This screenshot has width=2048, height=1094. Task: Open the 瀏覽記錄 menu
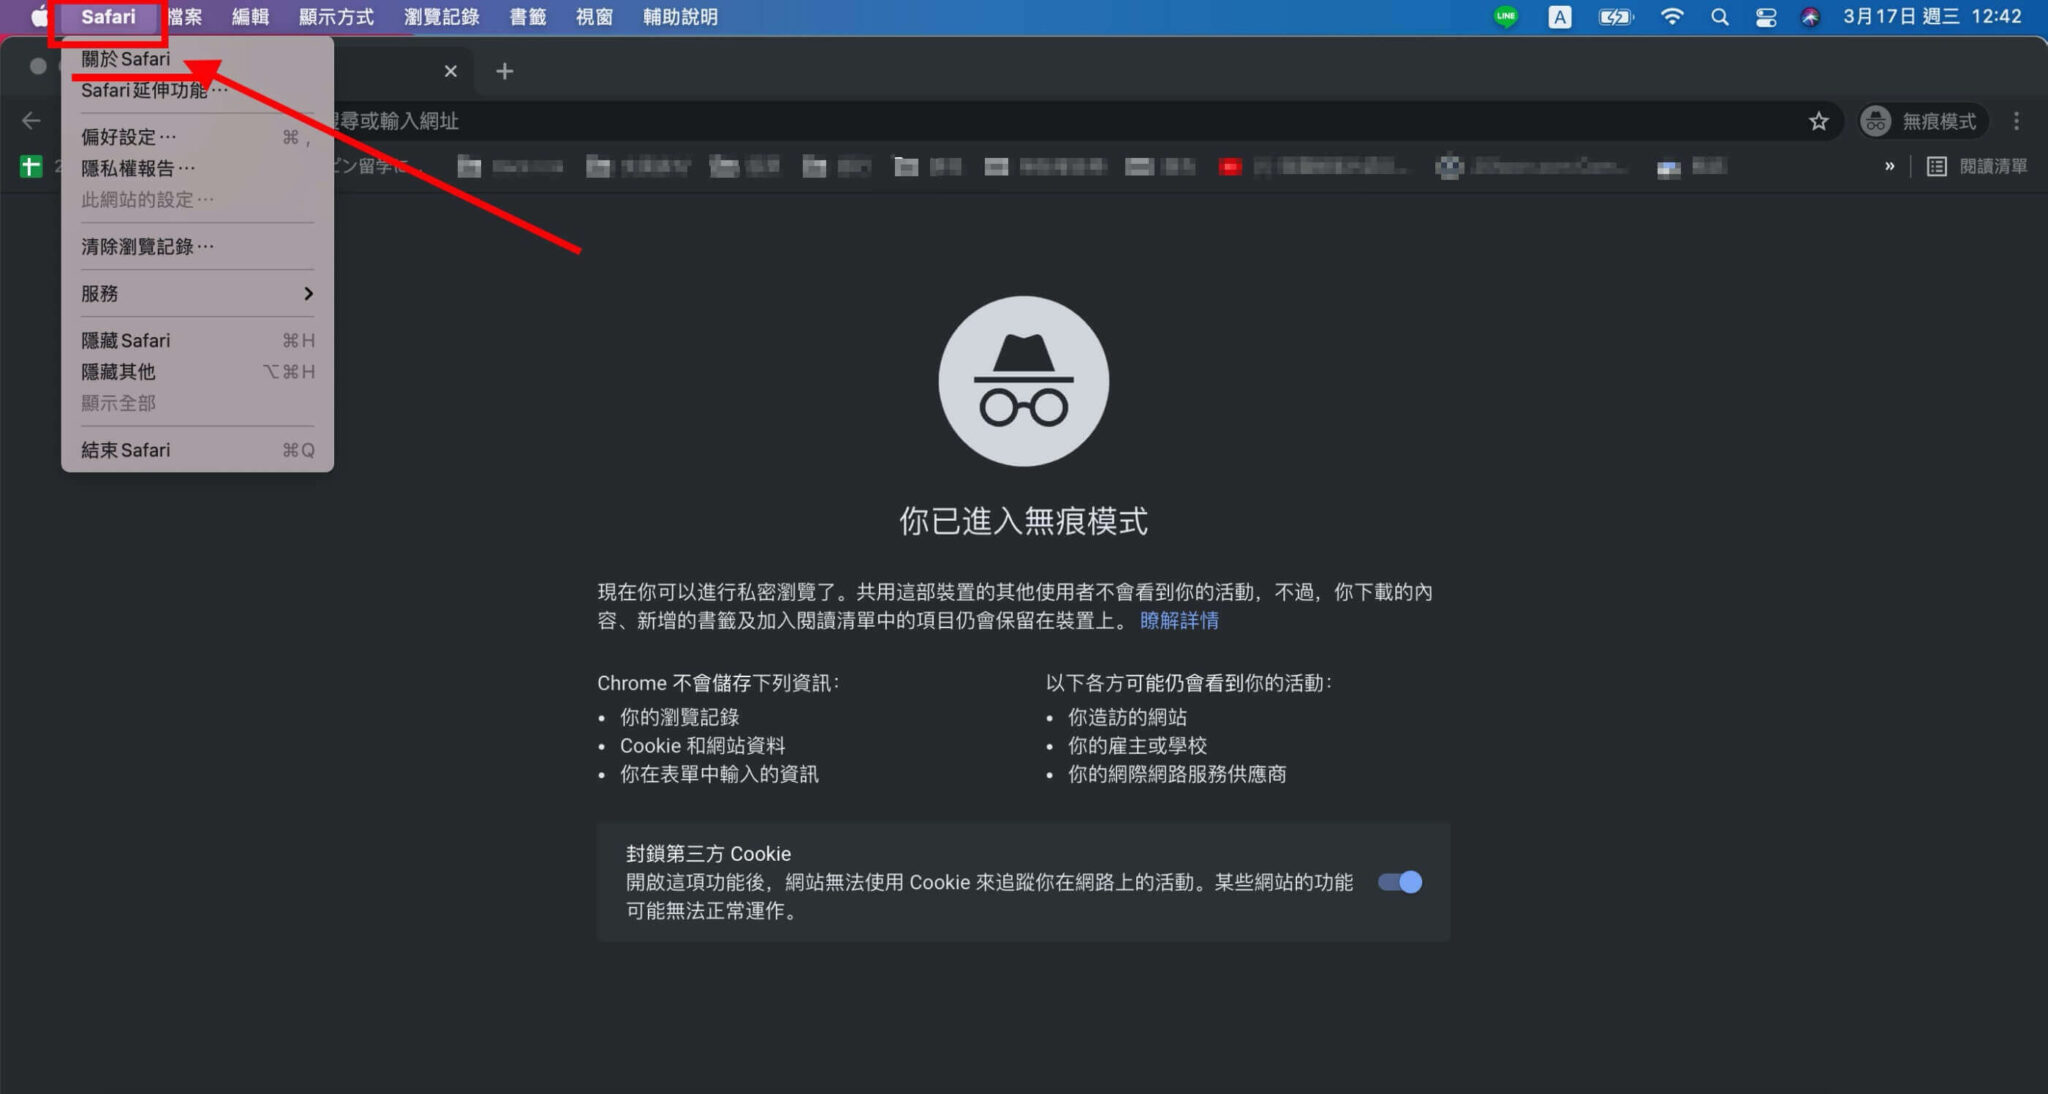click(x=441, y=17)
